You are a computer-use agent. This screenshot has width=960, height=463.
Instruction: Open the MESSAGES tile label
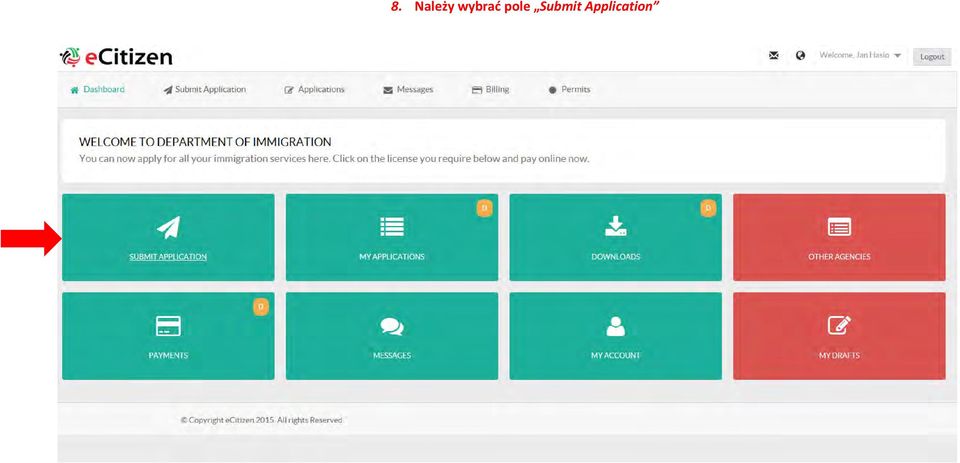click(x=392, y=355)
